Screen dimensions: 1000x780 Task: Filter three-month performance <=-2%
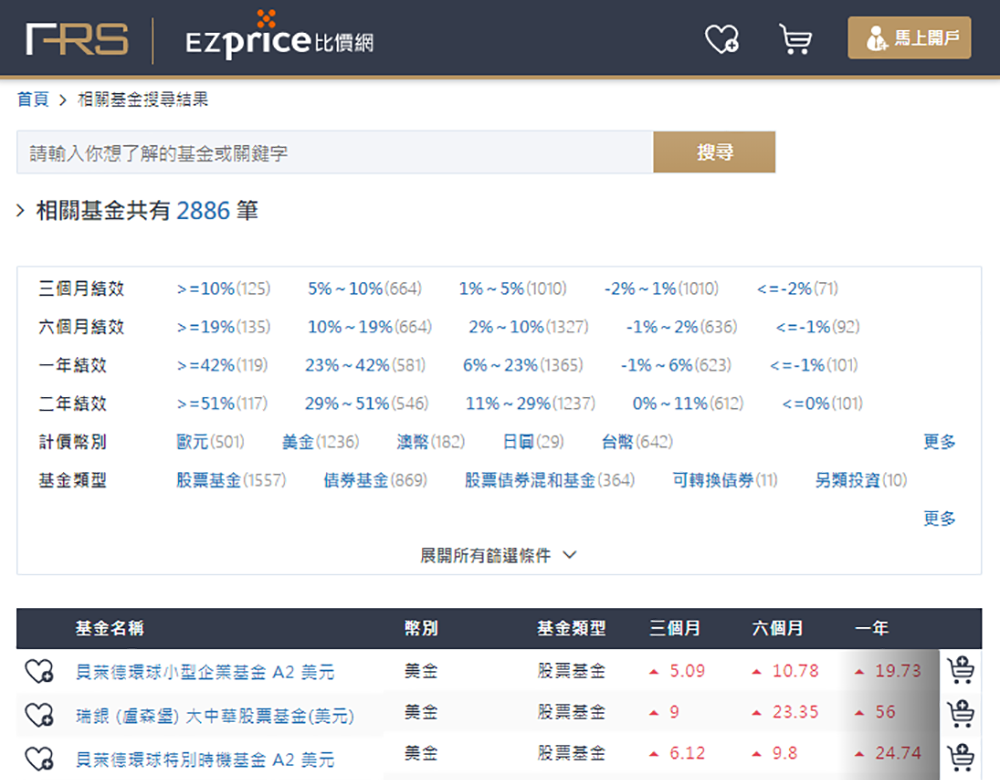(x=797, y=289)
